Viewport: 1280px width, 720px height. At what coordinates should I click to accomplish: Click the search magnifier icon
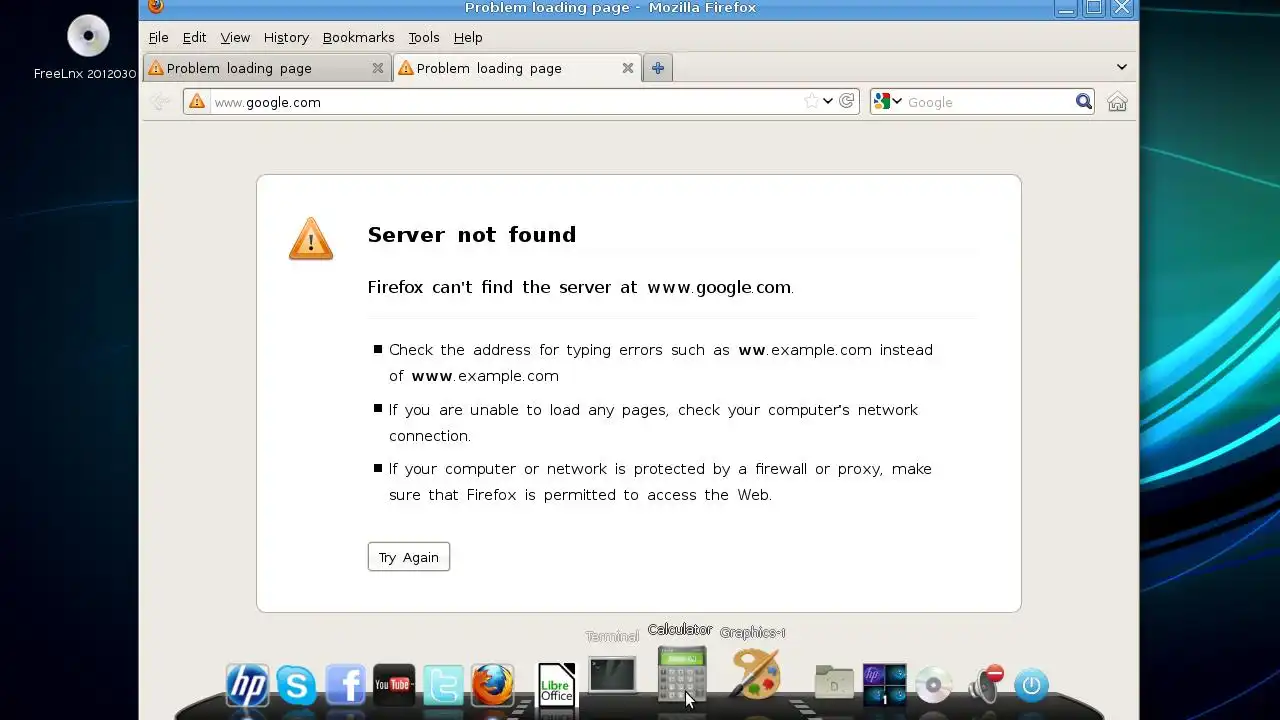pyautogui.click(x=1084, y=101)
